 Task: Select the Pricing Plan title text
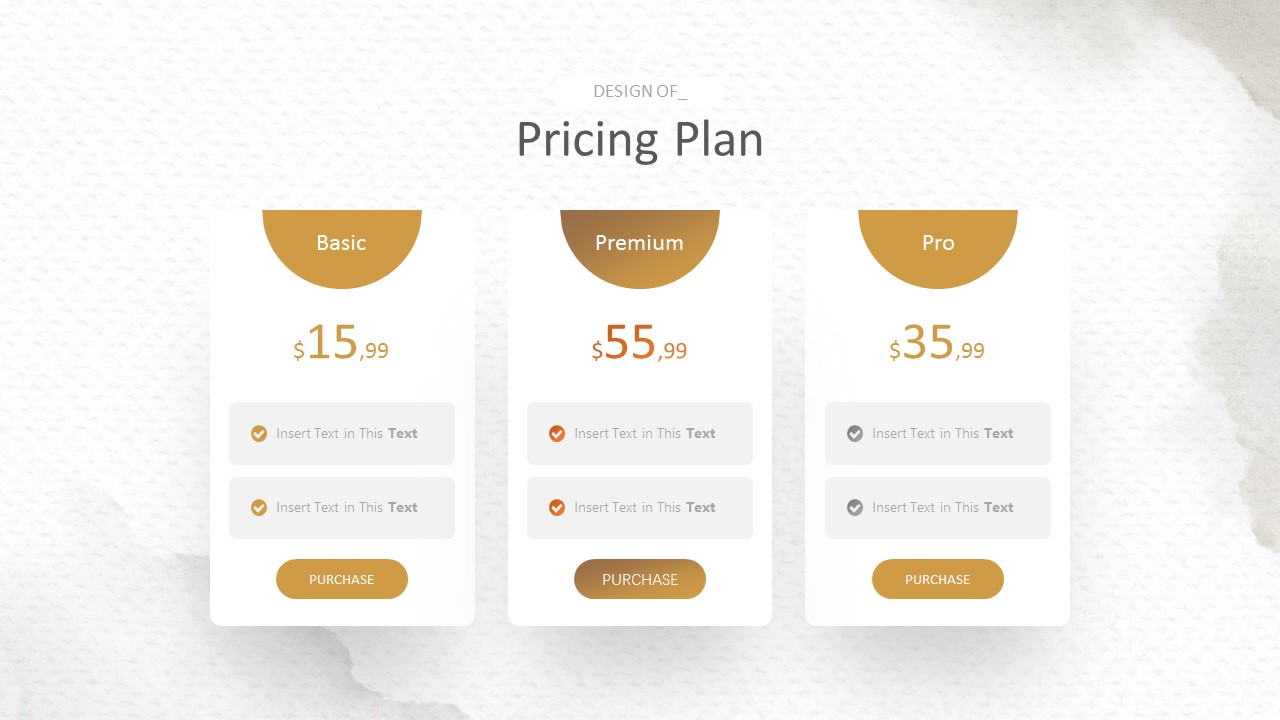click(x=640, y=139)
